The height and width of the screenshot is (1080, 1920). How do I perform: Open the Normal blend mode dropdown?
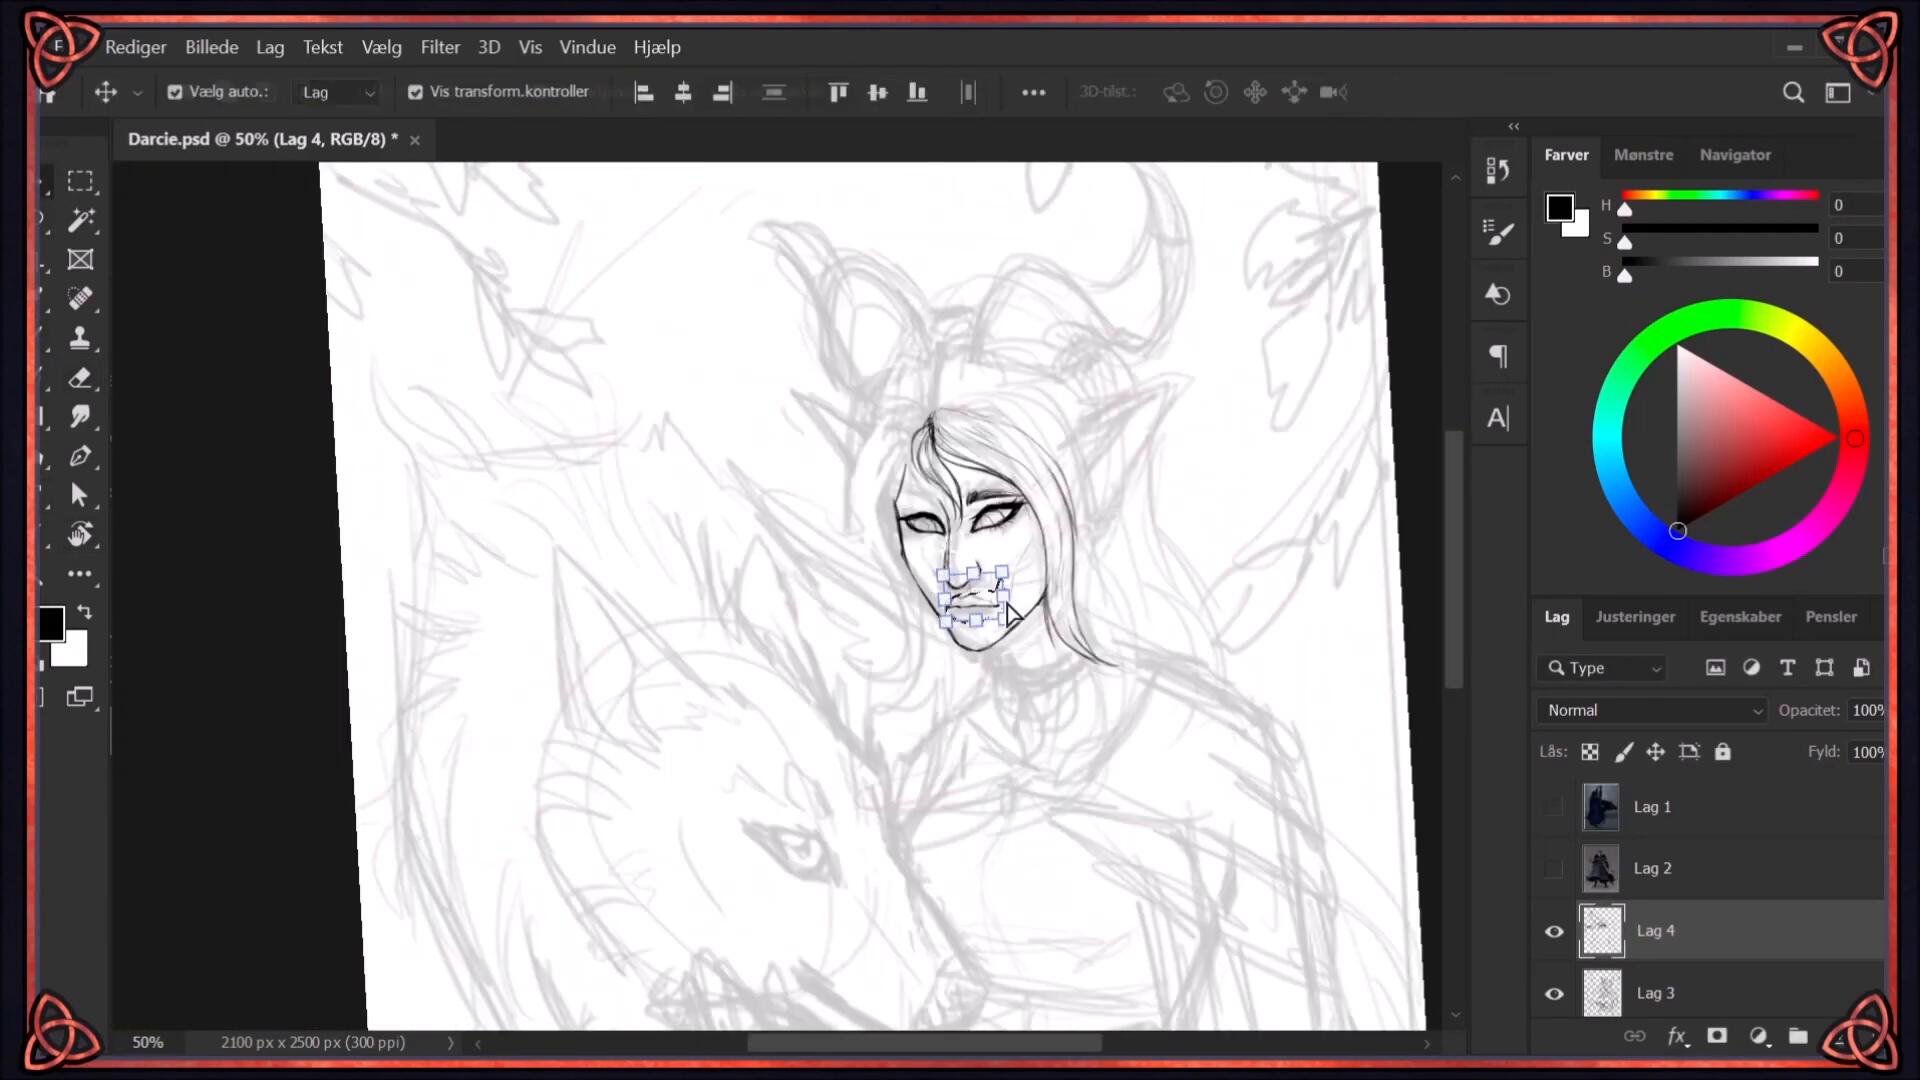1653,710
